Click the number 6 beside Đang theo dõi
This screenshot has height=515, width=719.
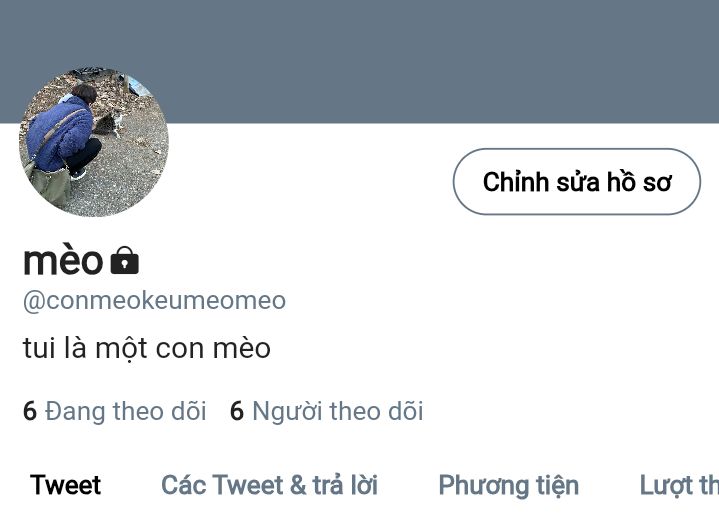pos(30,411)
